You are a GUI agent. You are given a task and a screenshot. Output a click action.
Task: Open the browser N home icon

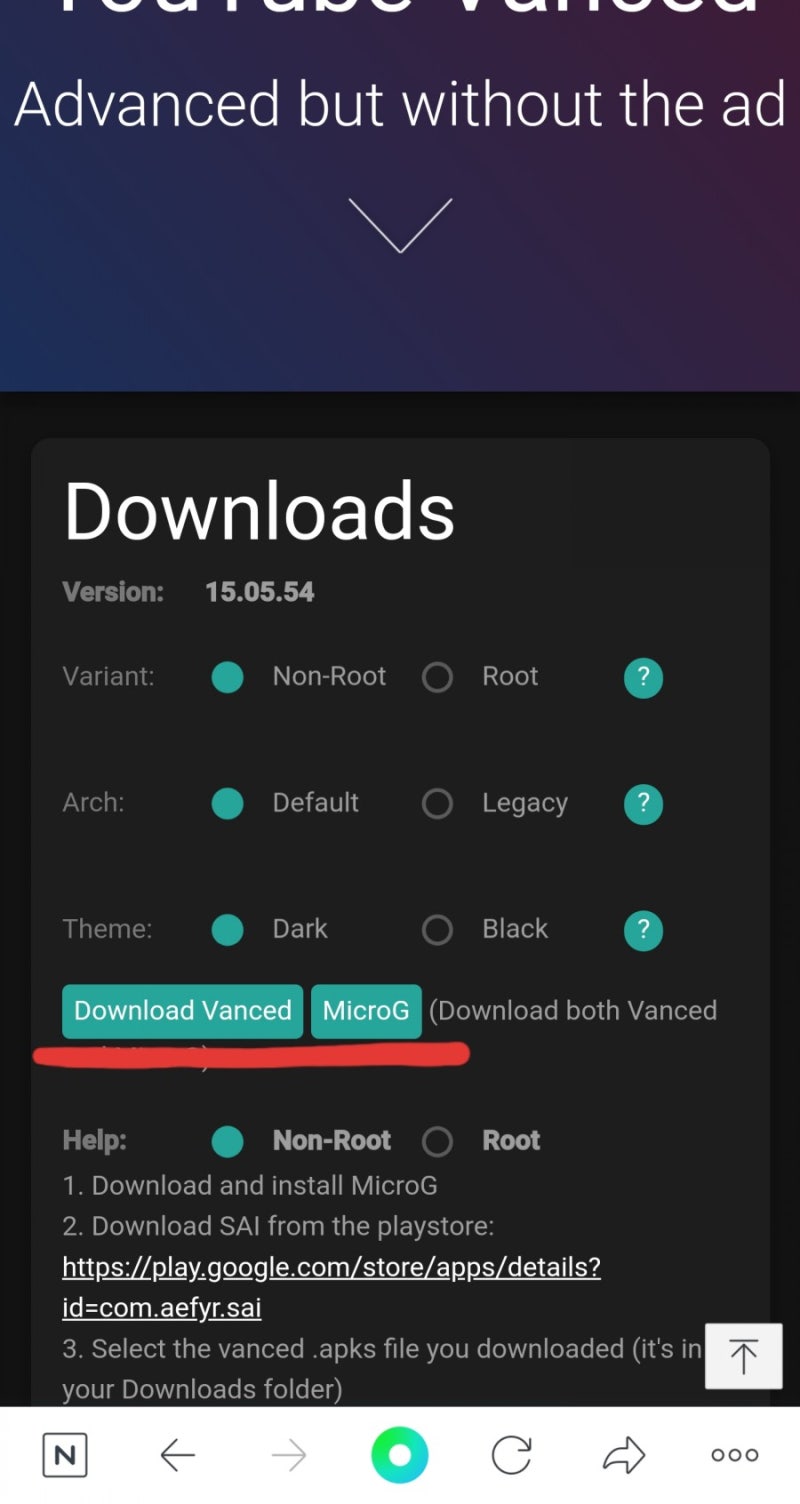click(65, 1455)
